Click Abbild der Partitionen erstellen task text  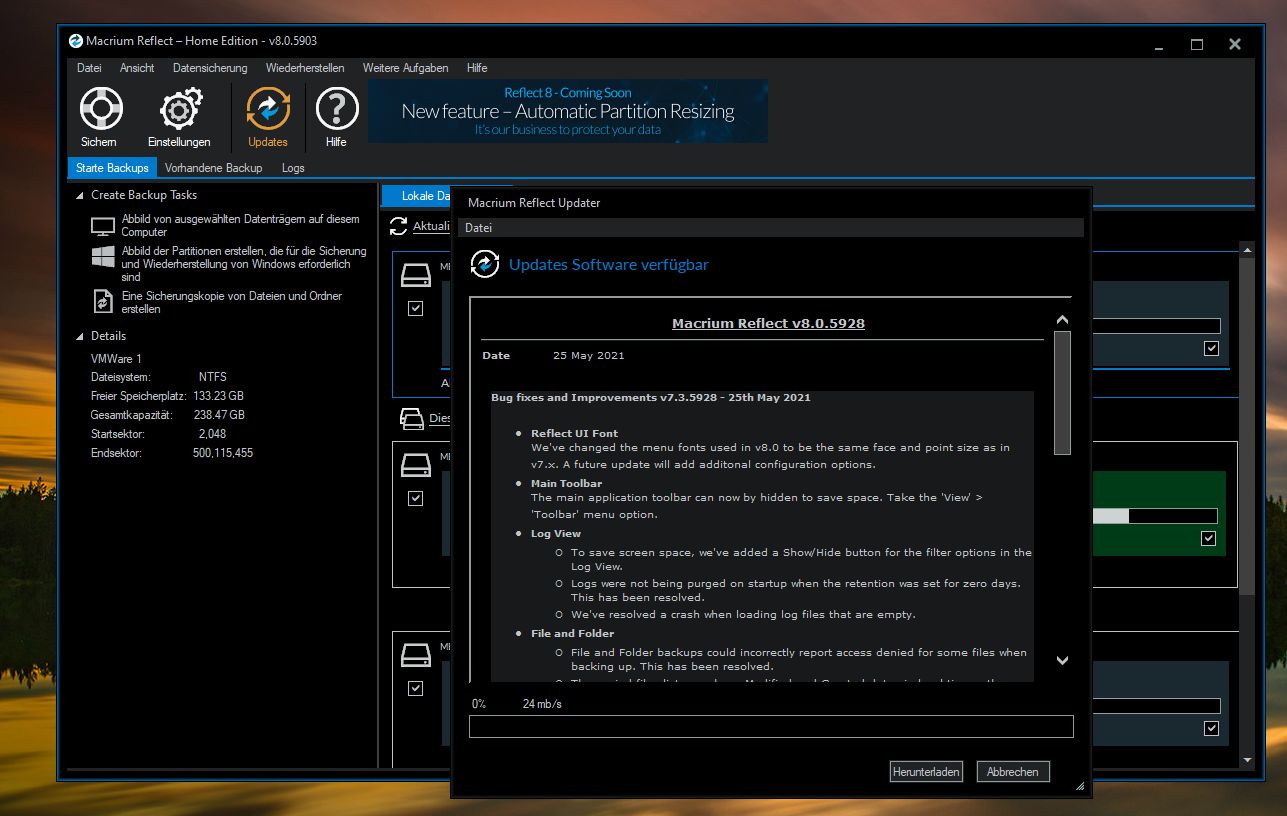(244, 264)
